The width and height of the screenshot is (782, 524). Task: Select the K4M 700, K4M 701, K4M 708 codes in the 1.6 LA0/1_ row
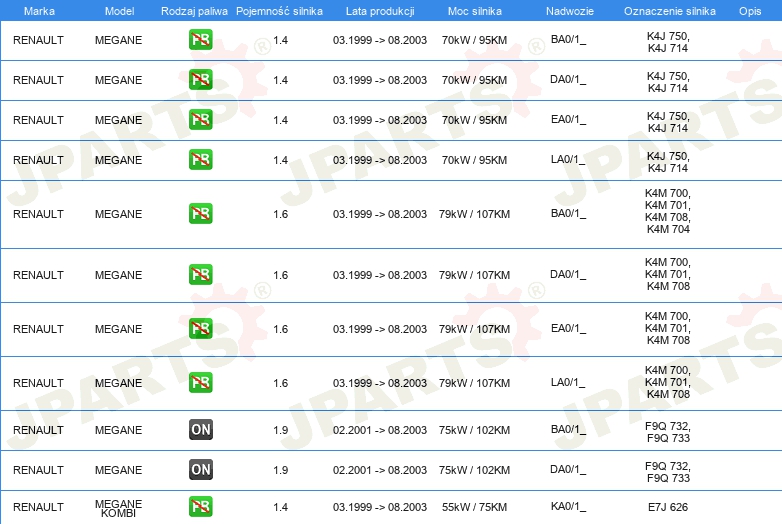pyautogui.click(x=668, y=382)
